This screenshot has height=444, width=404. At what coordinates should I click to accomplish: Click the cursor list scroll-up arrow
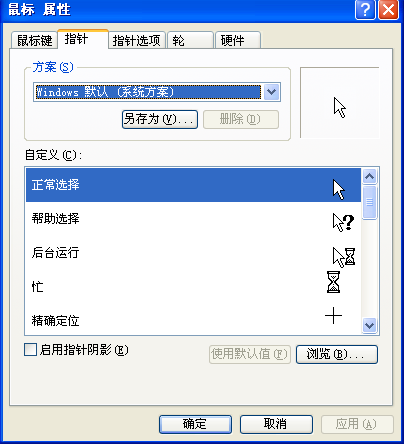369,176
